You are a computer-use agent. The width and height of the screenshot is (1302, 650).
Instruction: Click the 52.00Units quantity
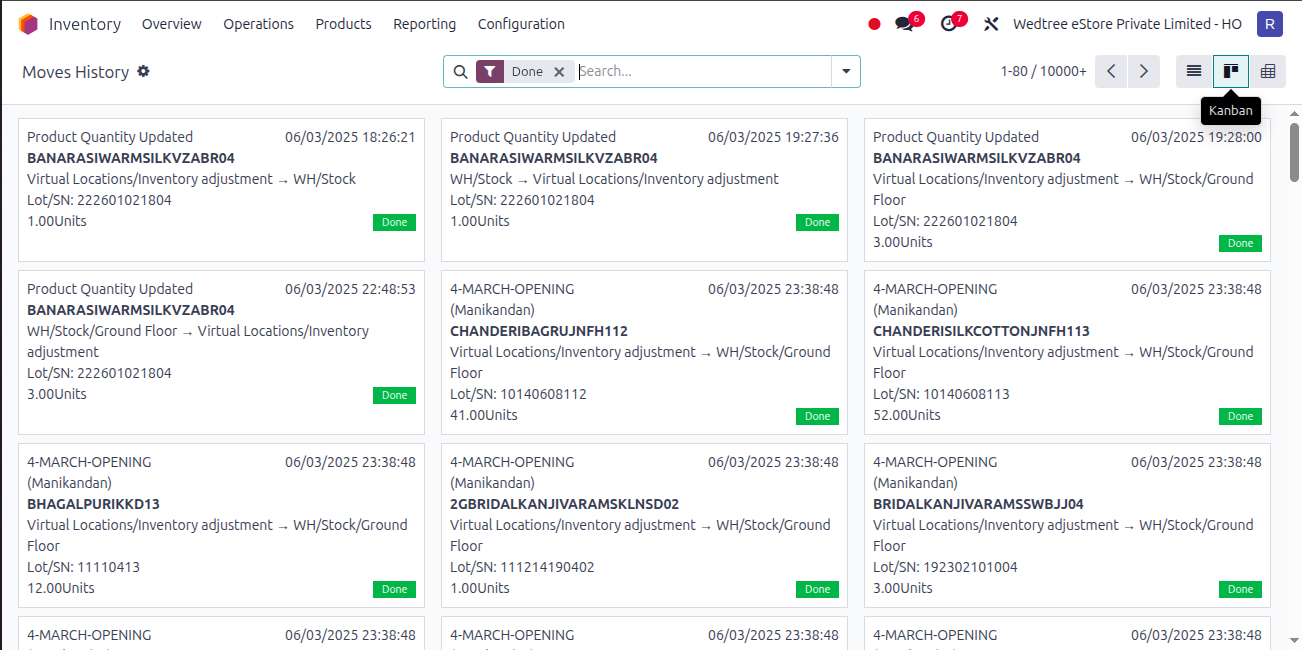907,415
